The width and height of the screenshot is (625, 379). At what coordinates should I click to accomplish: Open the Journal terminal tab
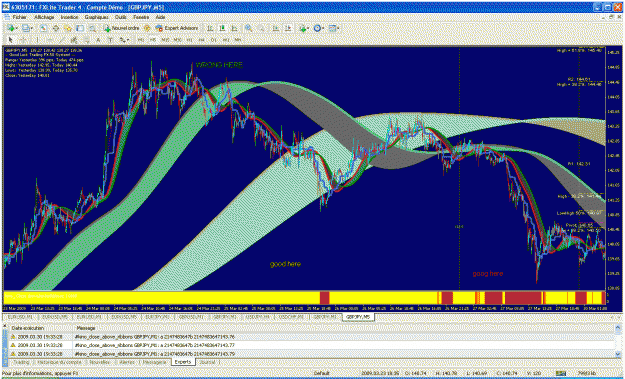[x=208, y=362]
